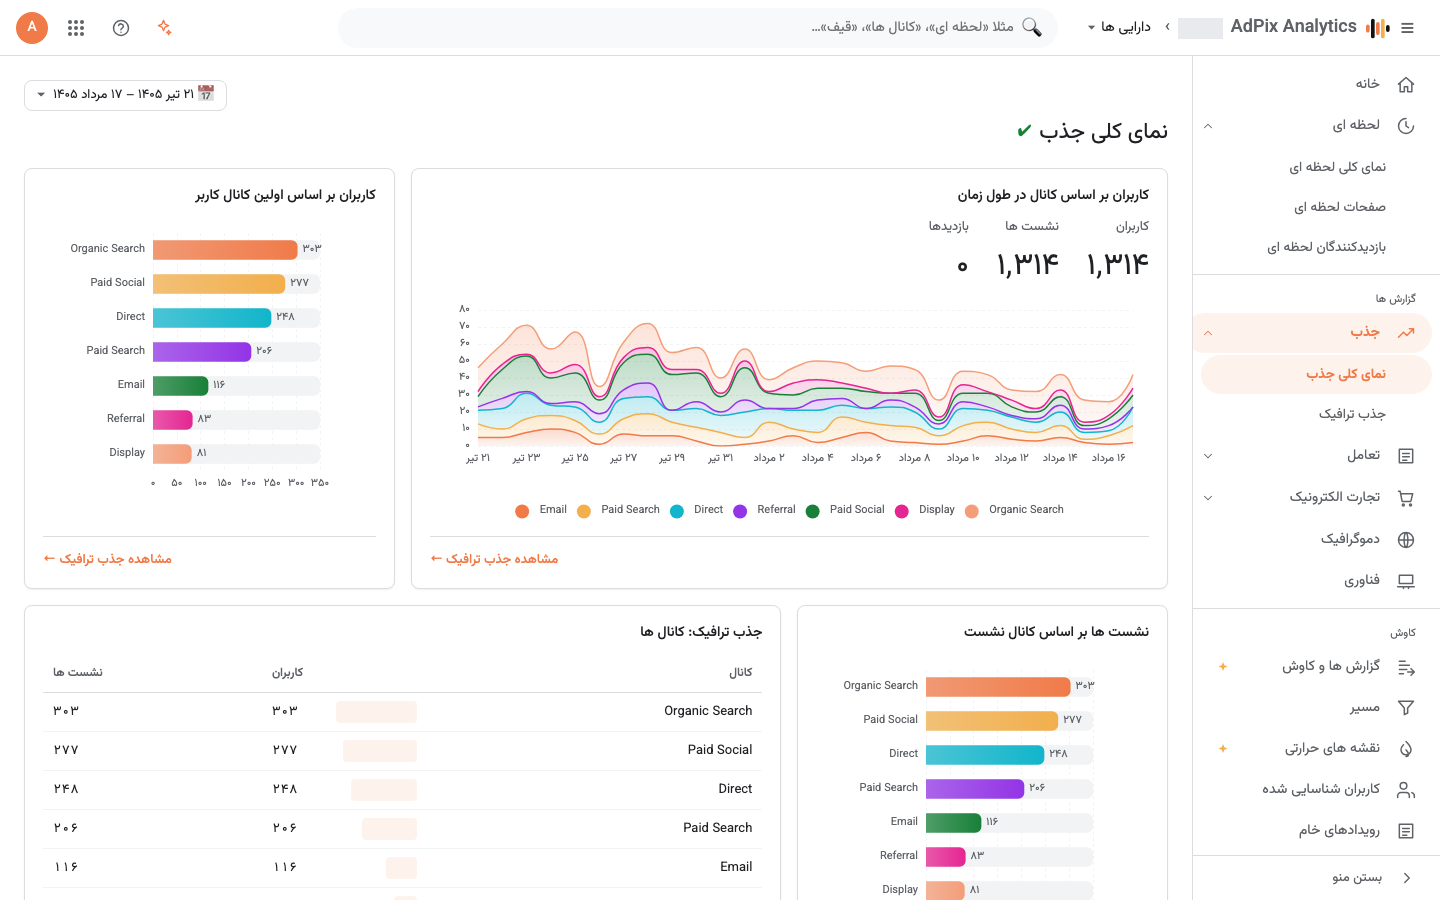Screen dimensions: 1440x900
Task: Click مشاهده جذب ترافیک link under line chart
Action: [x=494, y=559]
